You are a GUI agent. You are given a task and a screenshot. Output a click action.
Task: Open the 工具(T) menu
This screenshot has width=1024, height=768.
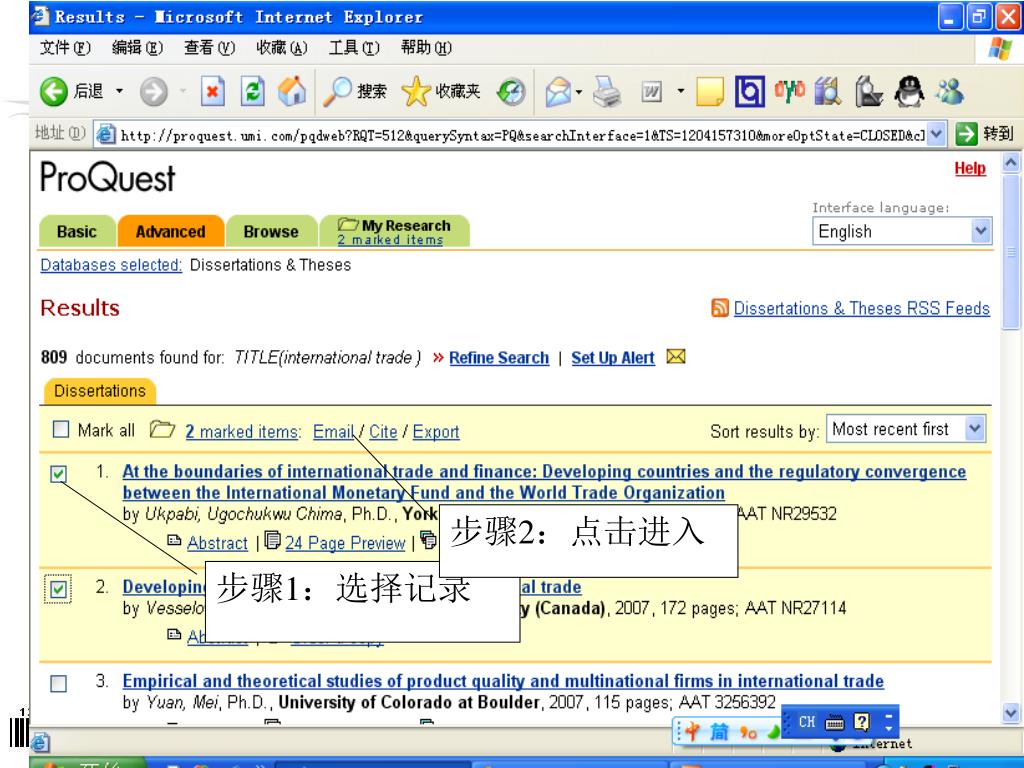tap(353, 48)
